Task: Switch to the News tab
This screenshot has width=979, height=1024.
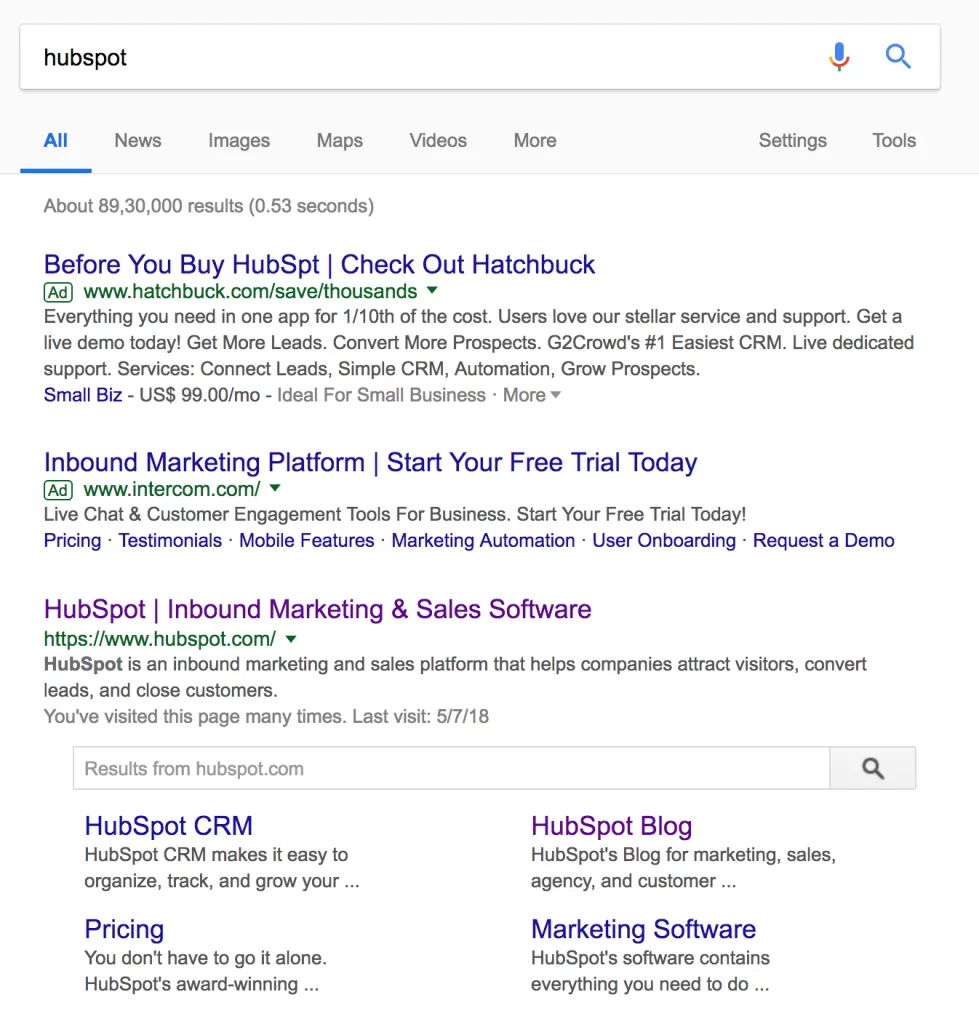Action: (x=137, y=141)
